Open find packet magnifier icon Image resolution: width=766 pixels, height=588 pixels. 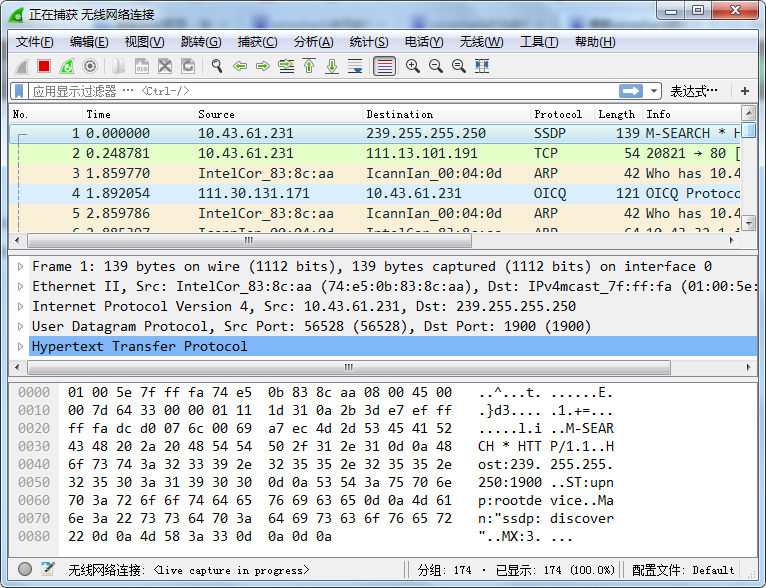[217, 66]
